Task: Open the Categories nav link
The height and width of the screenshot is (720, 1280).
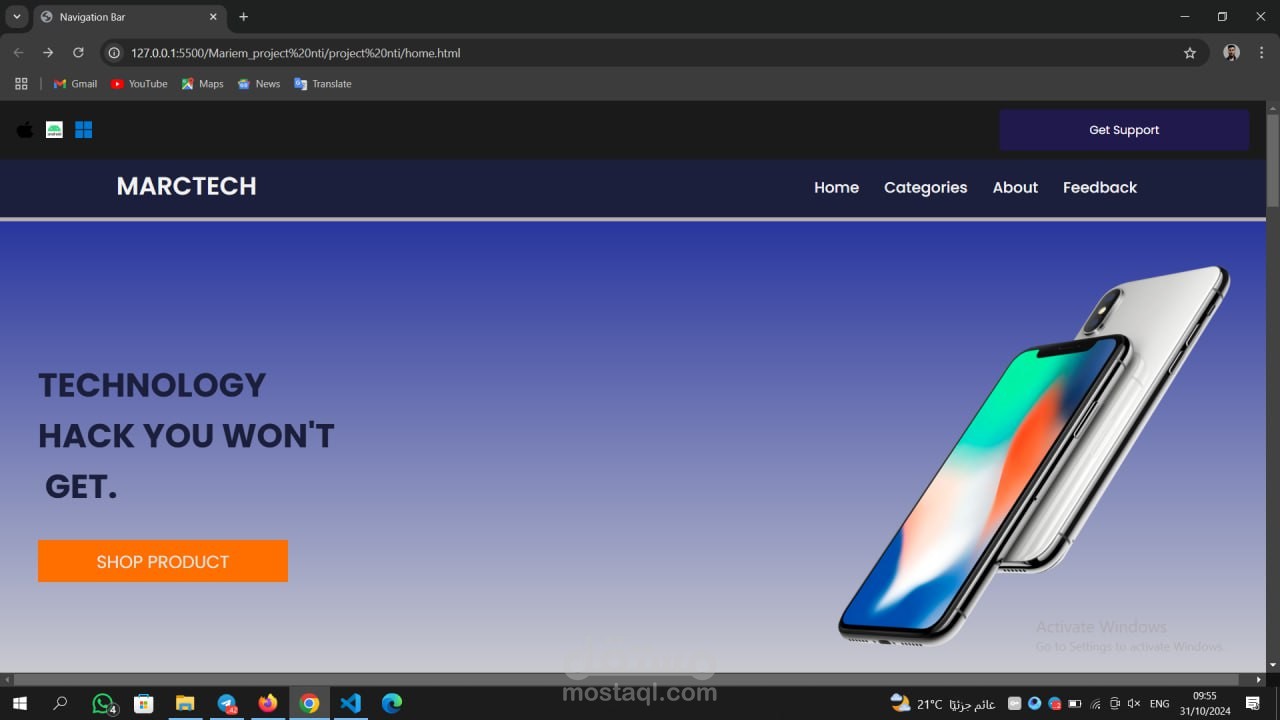Action: (x=925, y=187)
